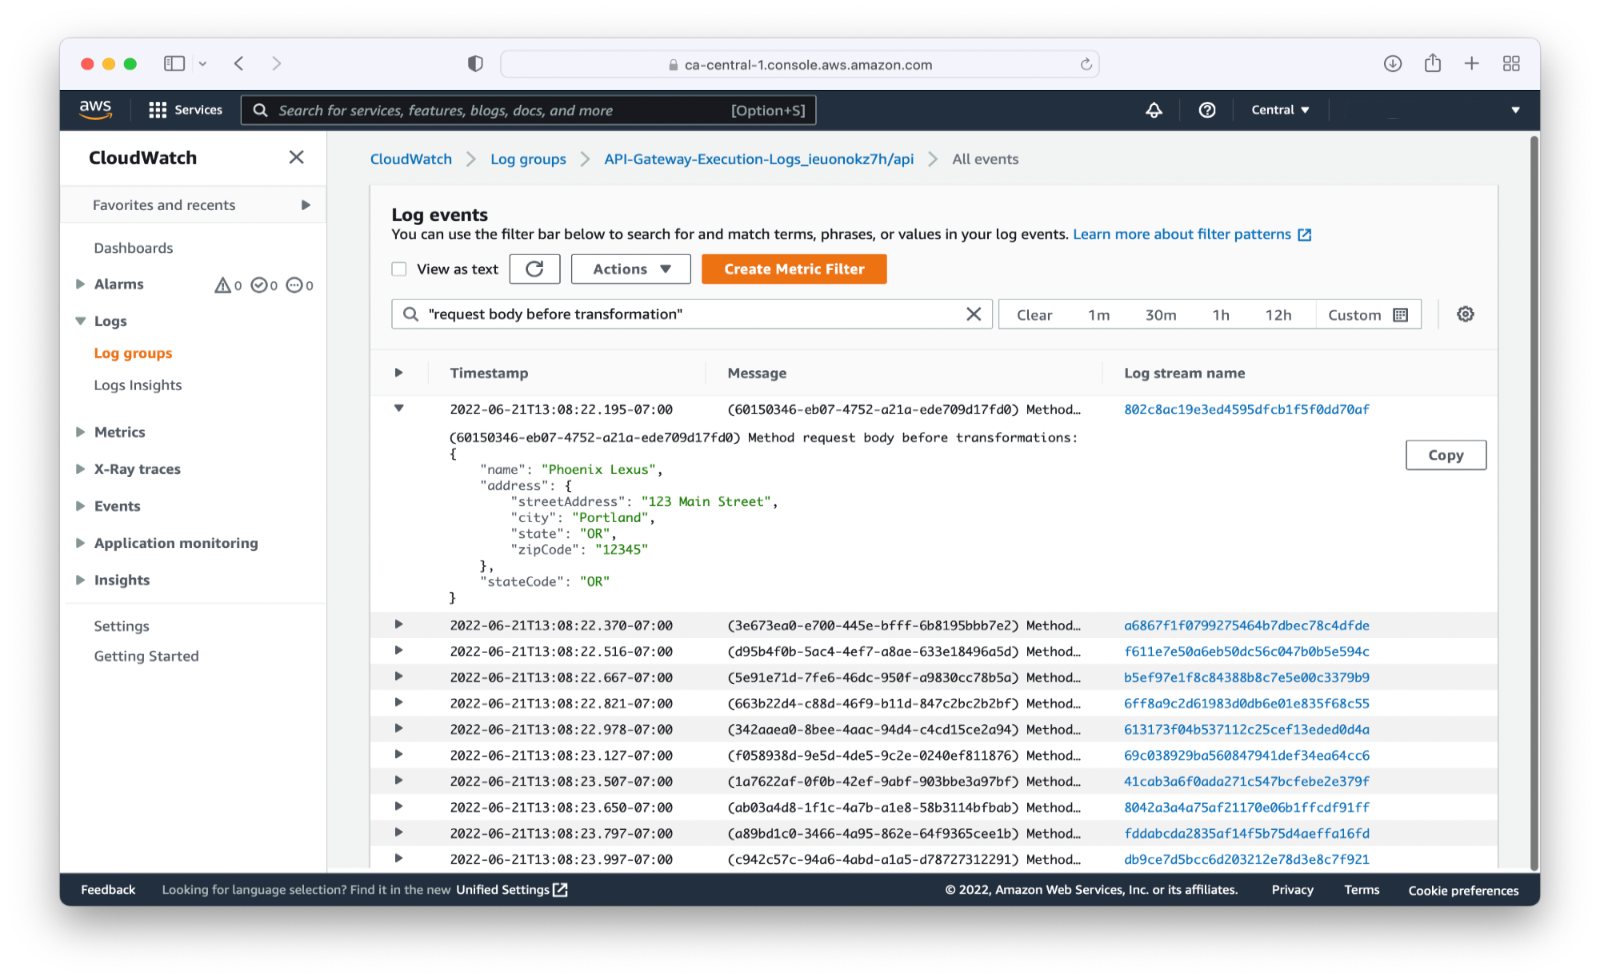This screenshot has height=980, width=1600.
Task: Open log stream 802c8ac19e3ed4595dfcb1f5f0dd70af
Action: coord(1247,409)
